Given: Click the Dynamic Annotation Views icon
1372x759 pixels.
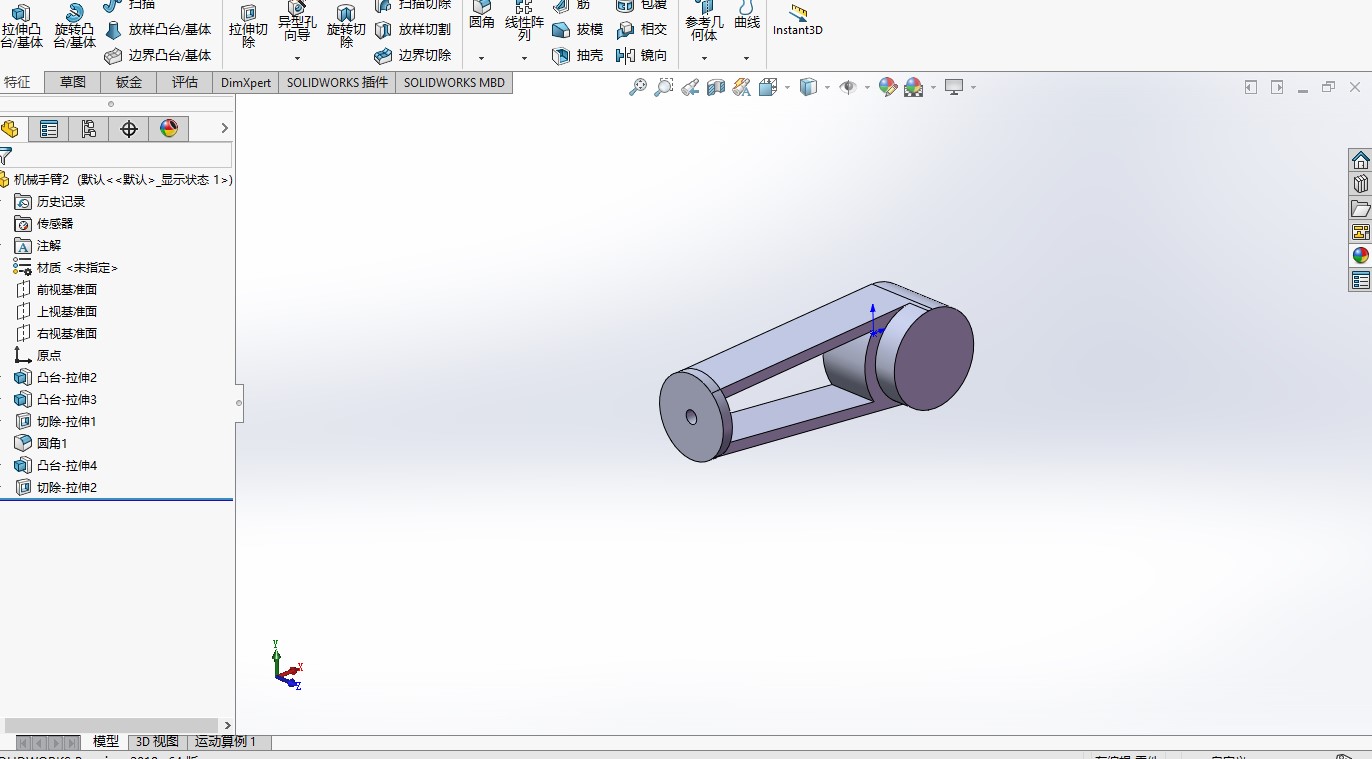Looking at the screenshot, I should (741, 88).
